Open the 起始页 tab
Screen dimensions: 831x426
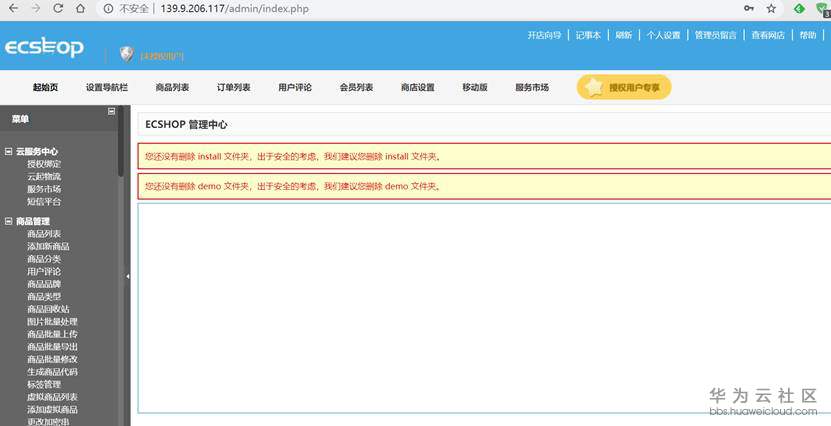point(45,87)
